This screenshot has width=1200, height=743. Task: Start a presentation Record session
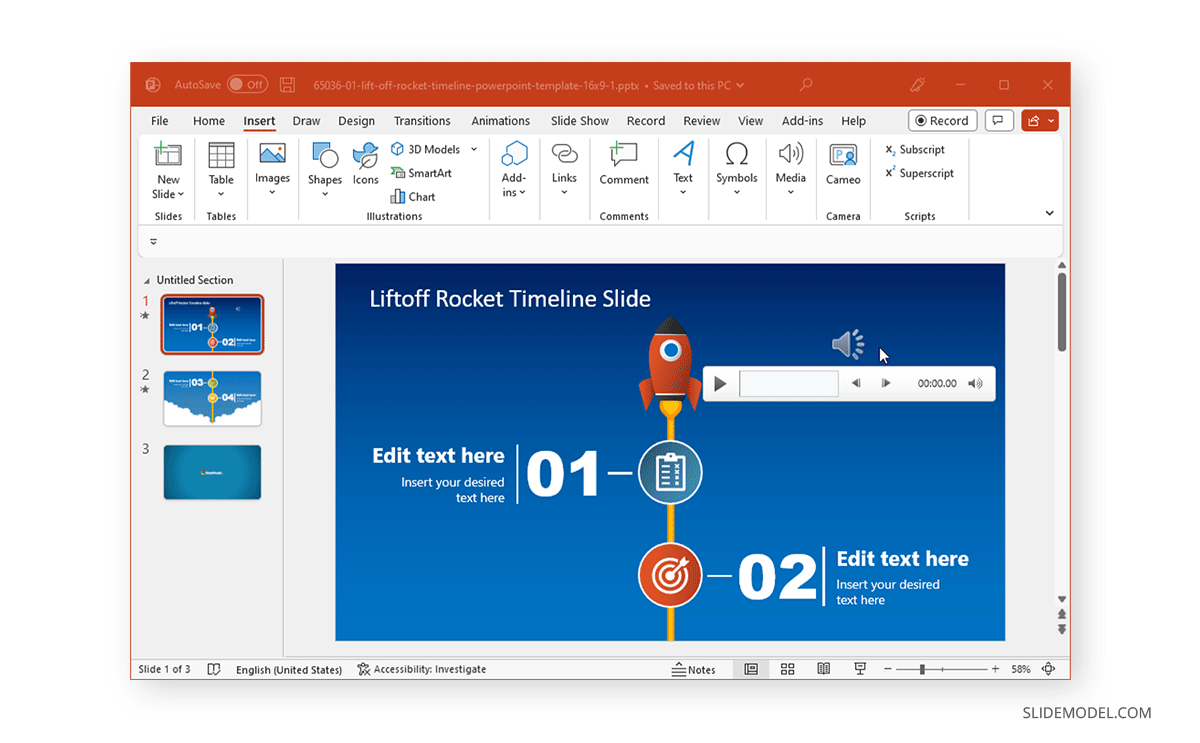[941, 120]
